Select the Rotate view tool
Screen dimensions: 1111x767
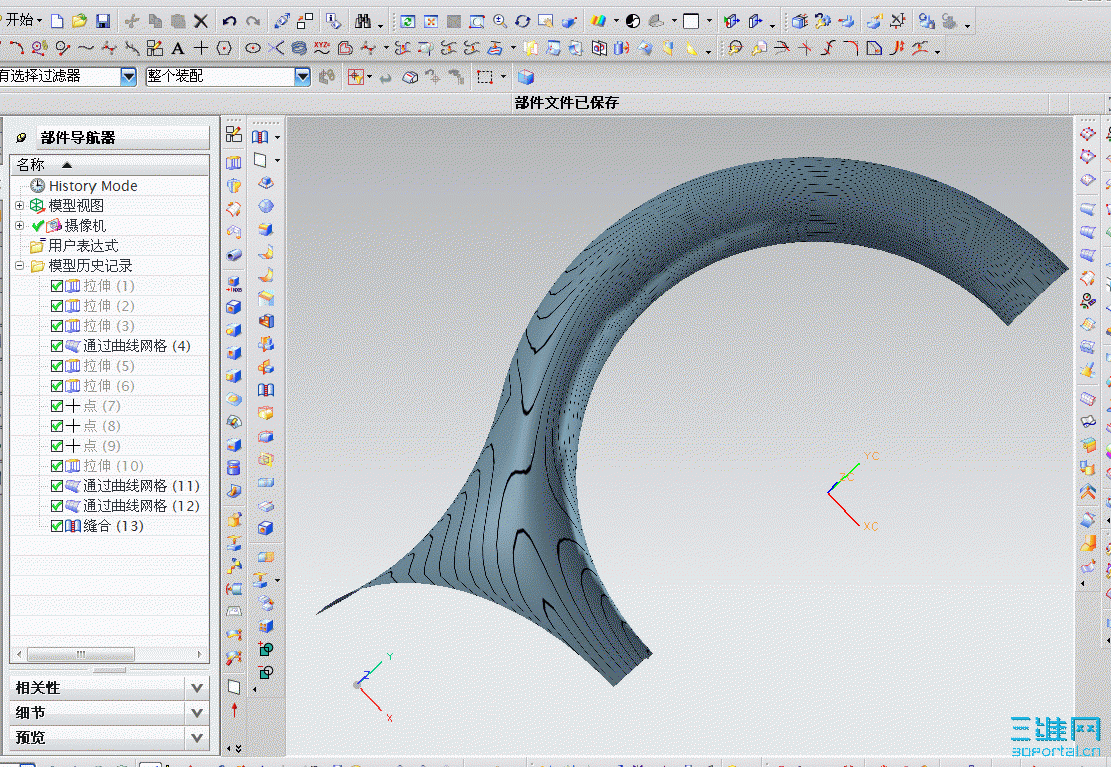523,21
